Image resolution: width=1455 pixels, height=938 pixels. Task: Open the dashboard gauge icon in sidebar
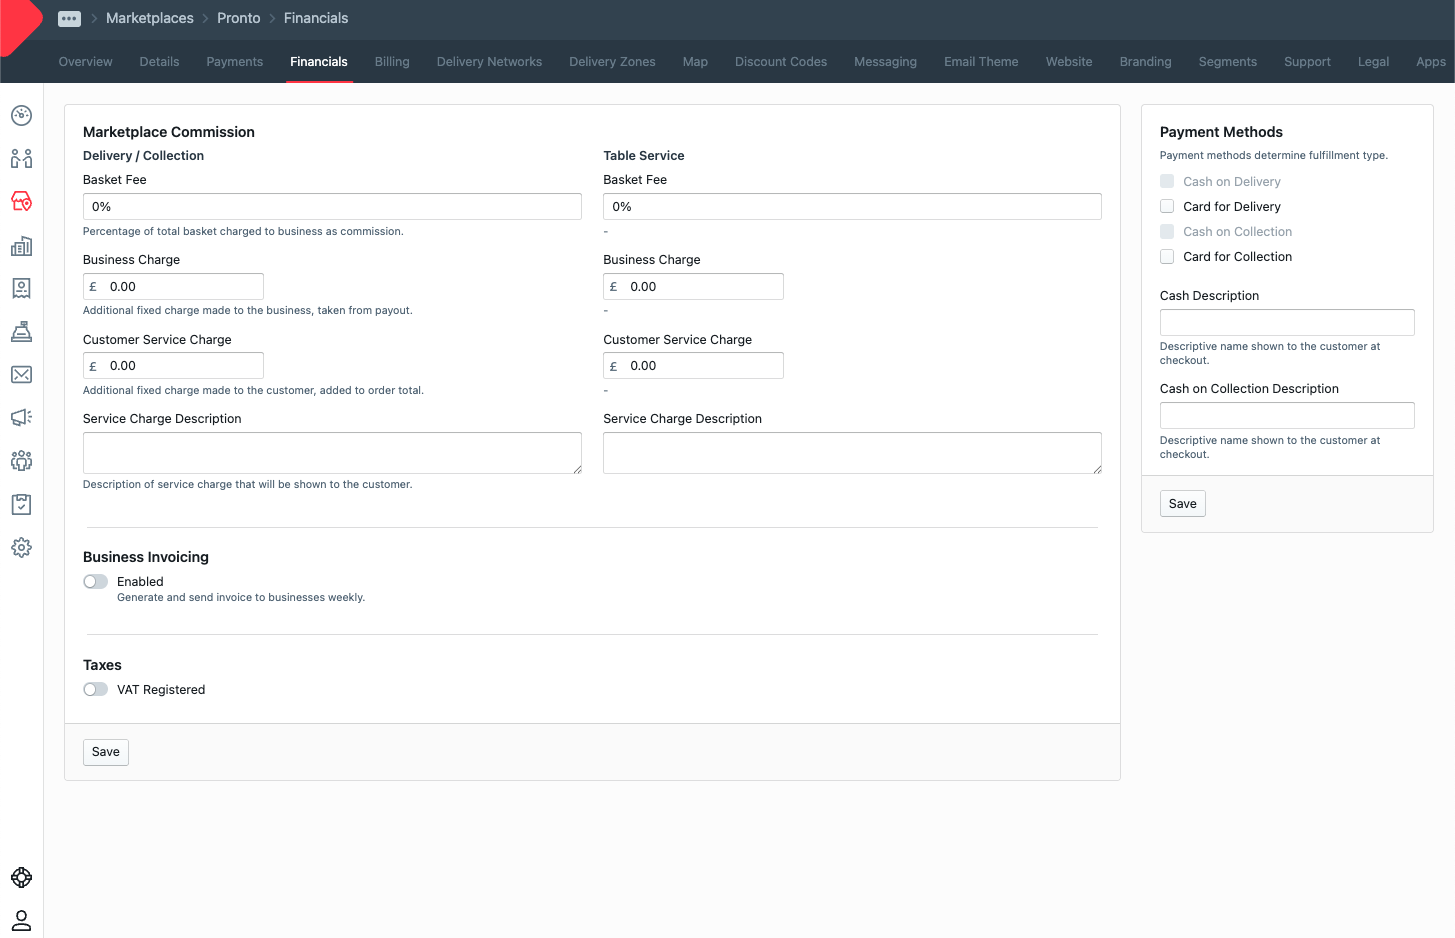click(x=21, y=116)
